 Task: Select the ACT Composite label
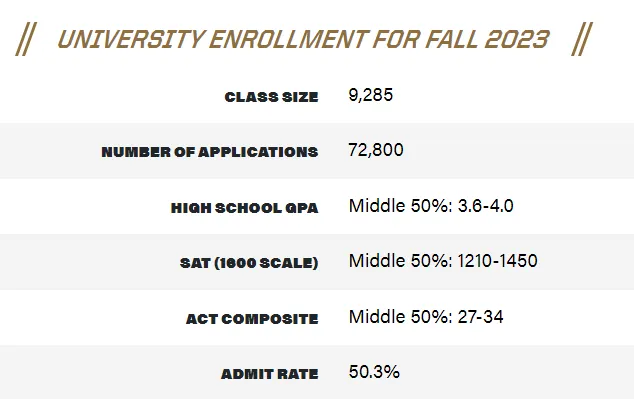[x=252, y=319]
